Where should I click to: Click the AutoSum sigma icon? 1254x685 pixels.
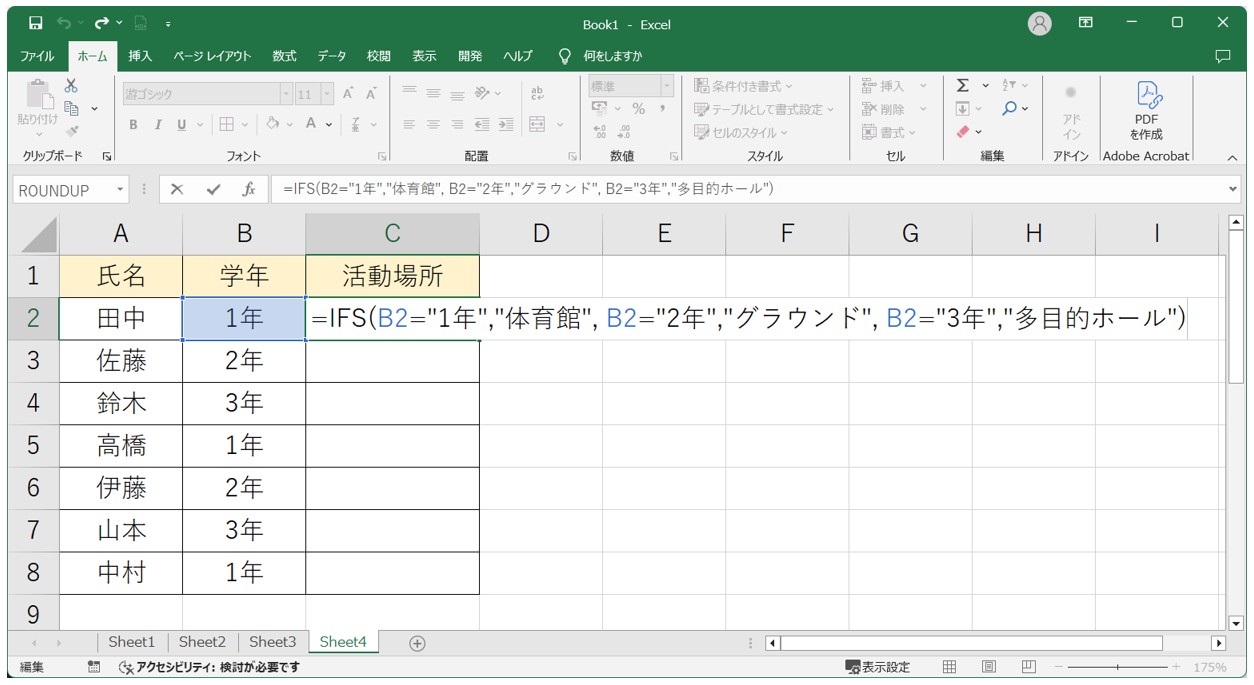962,86
